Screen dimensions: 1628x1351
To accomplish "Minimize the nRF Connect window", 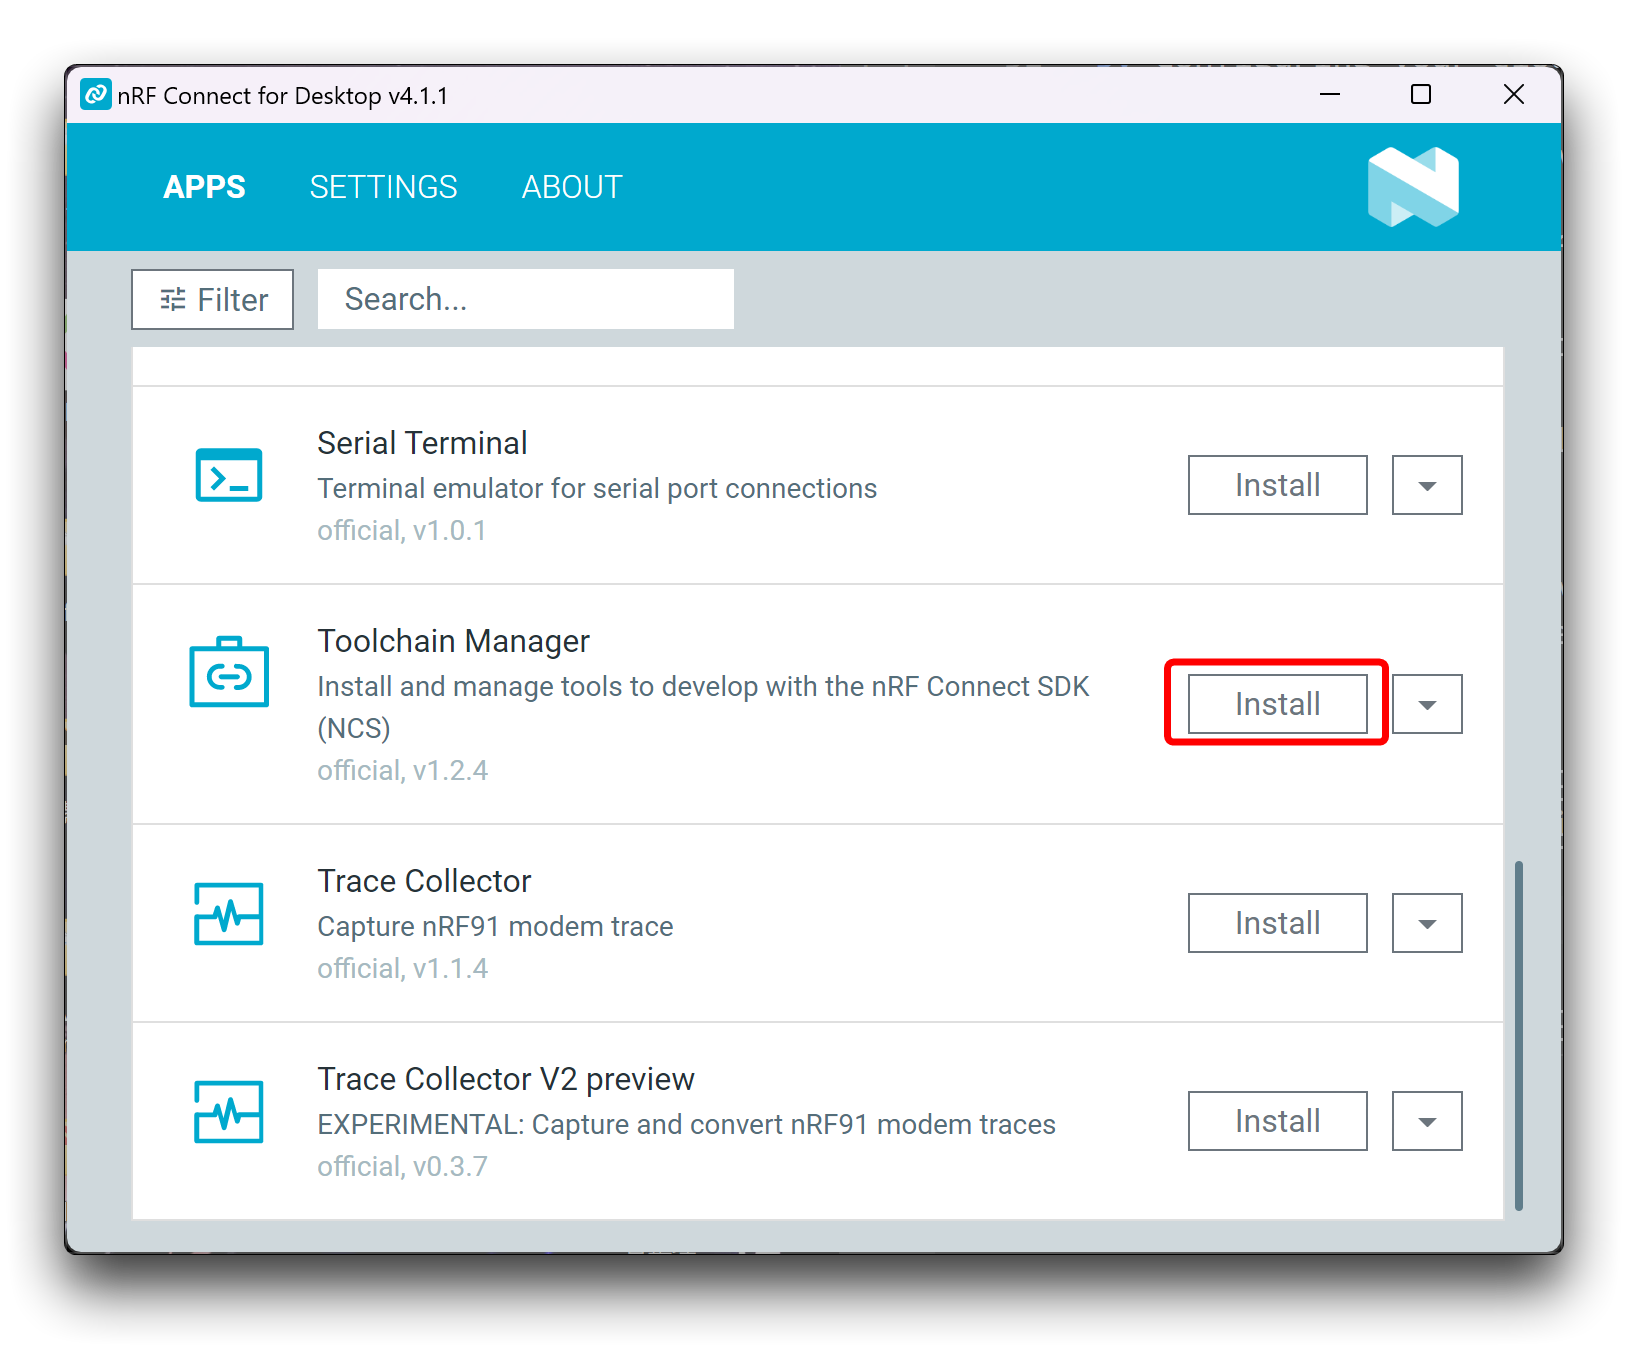I will click(1330, 94).
